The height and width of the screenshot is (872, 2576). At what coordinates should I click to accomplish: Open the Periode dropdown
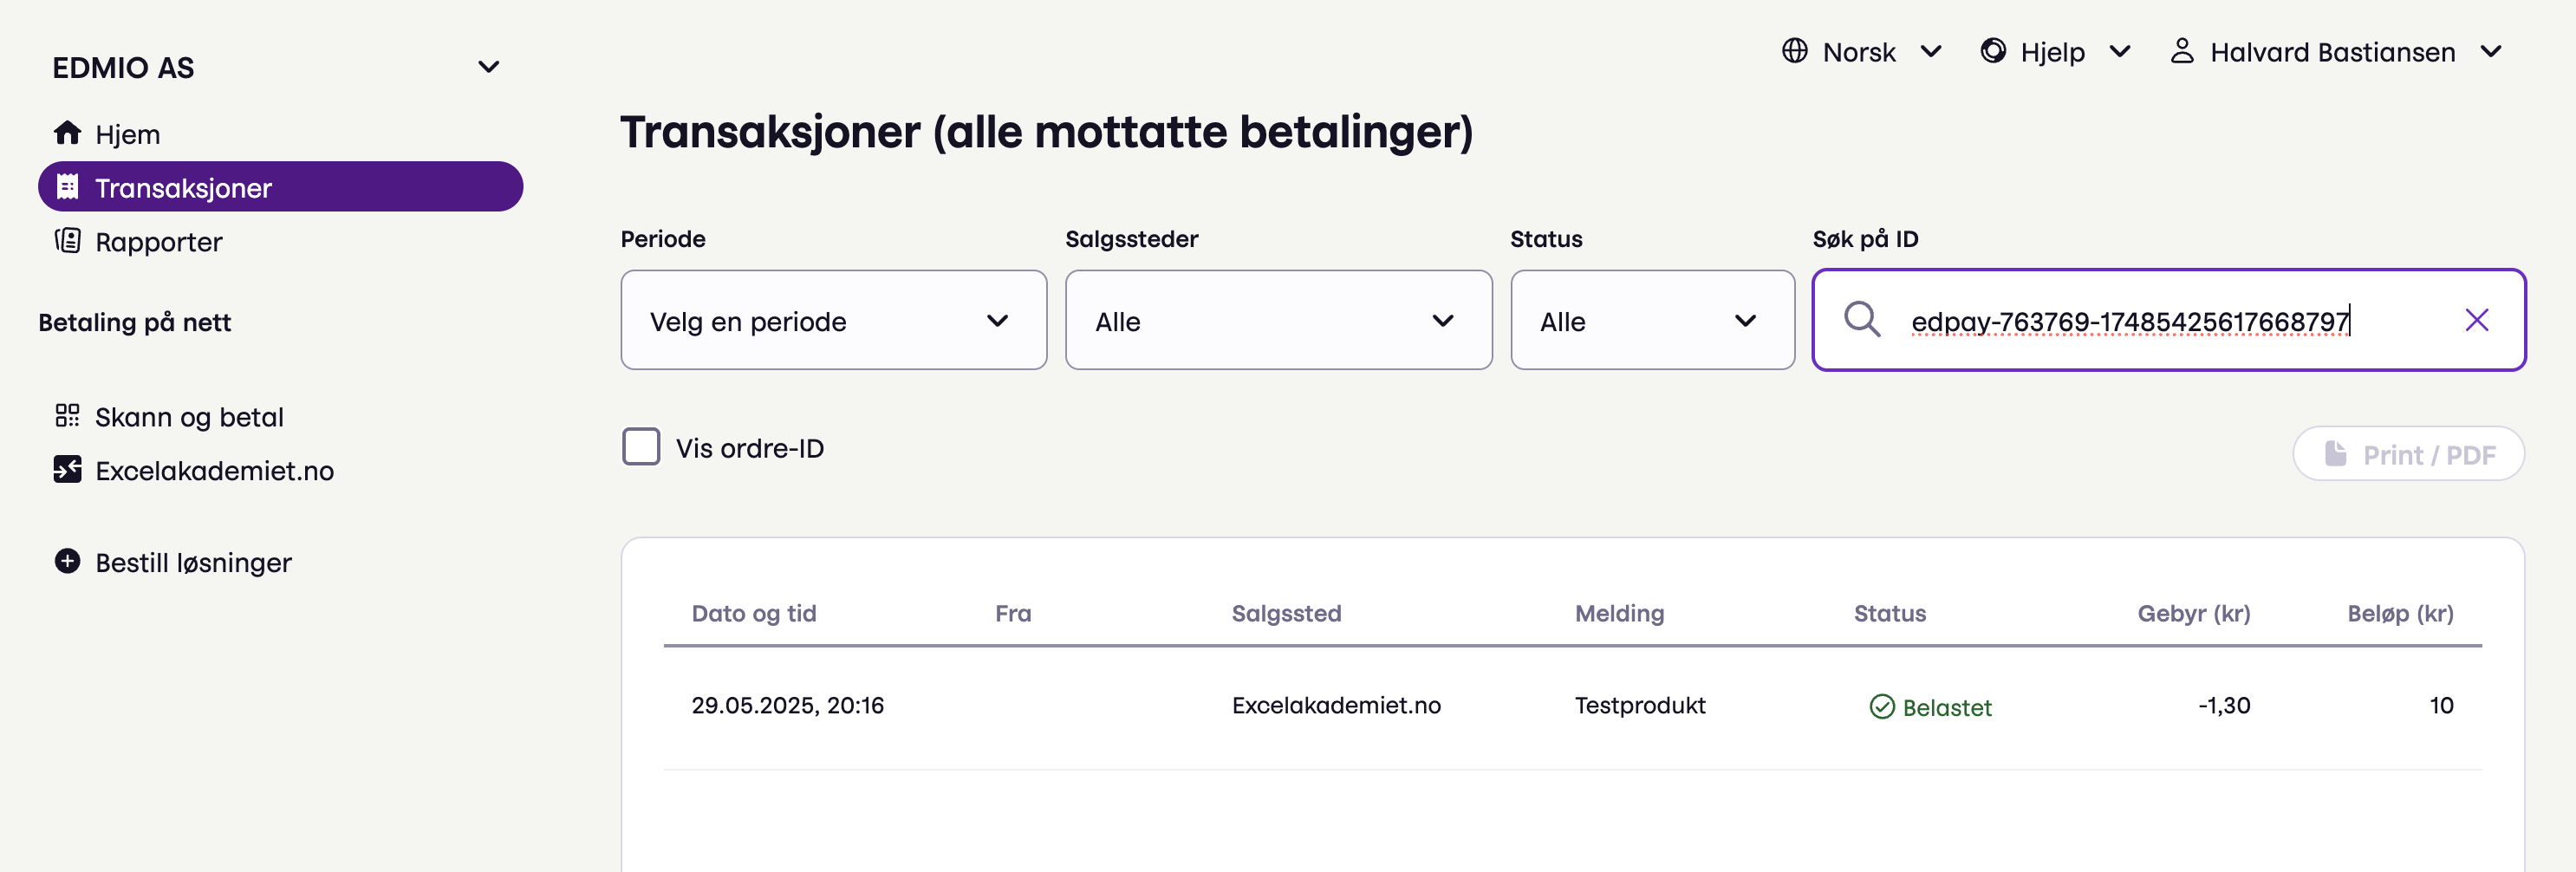pyautogui.click(x=833, y=320)
